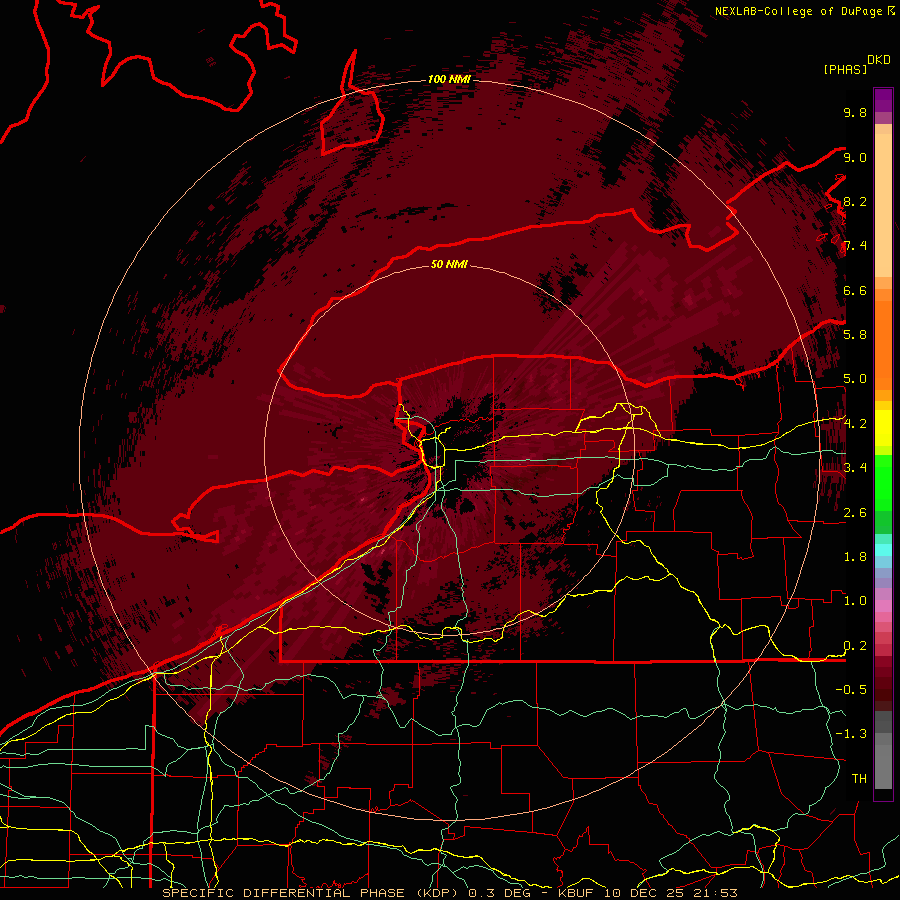Image resolution: width=900 pixels, height=900 pixels.
Task: Click the 9.8 scale value
Action: tap(855, 112)
